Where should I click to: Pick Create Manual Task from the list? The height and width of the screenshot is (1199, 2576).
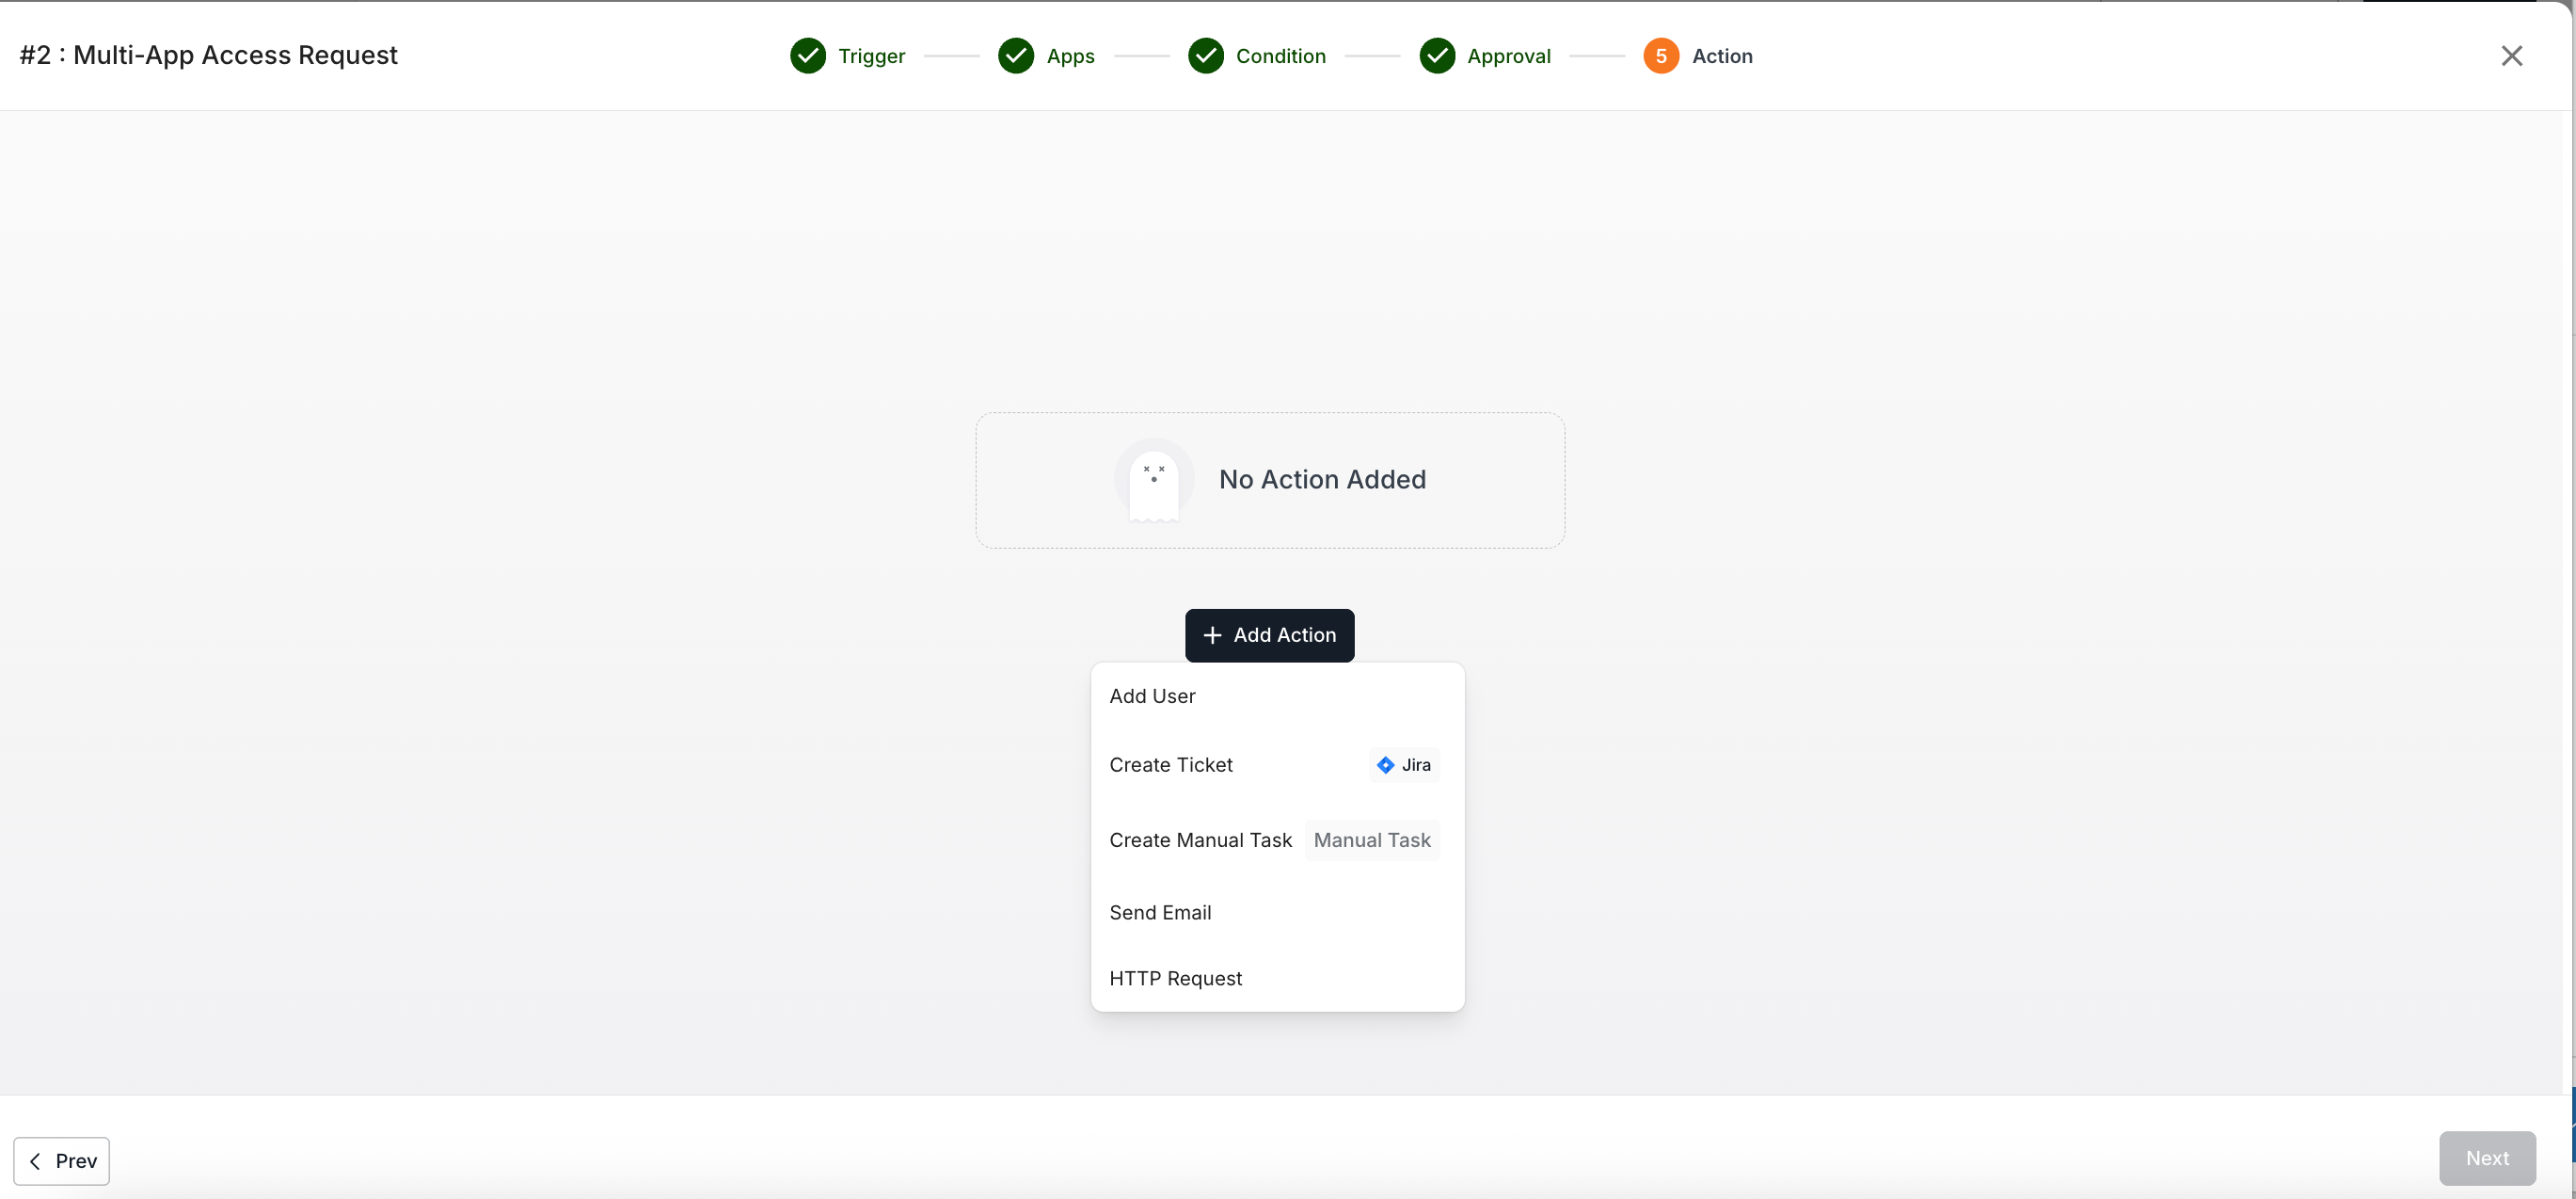tap(1200, 840)
